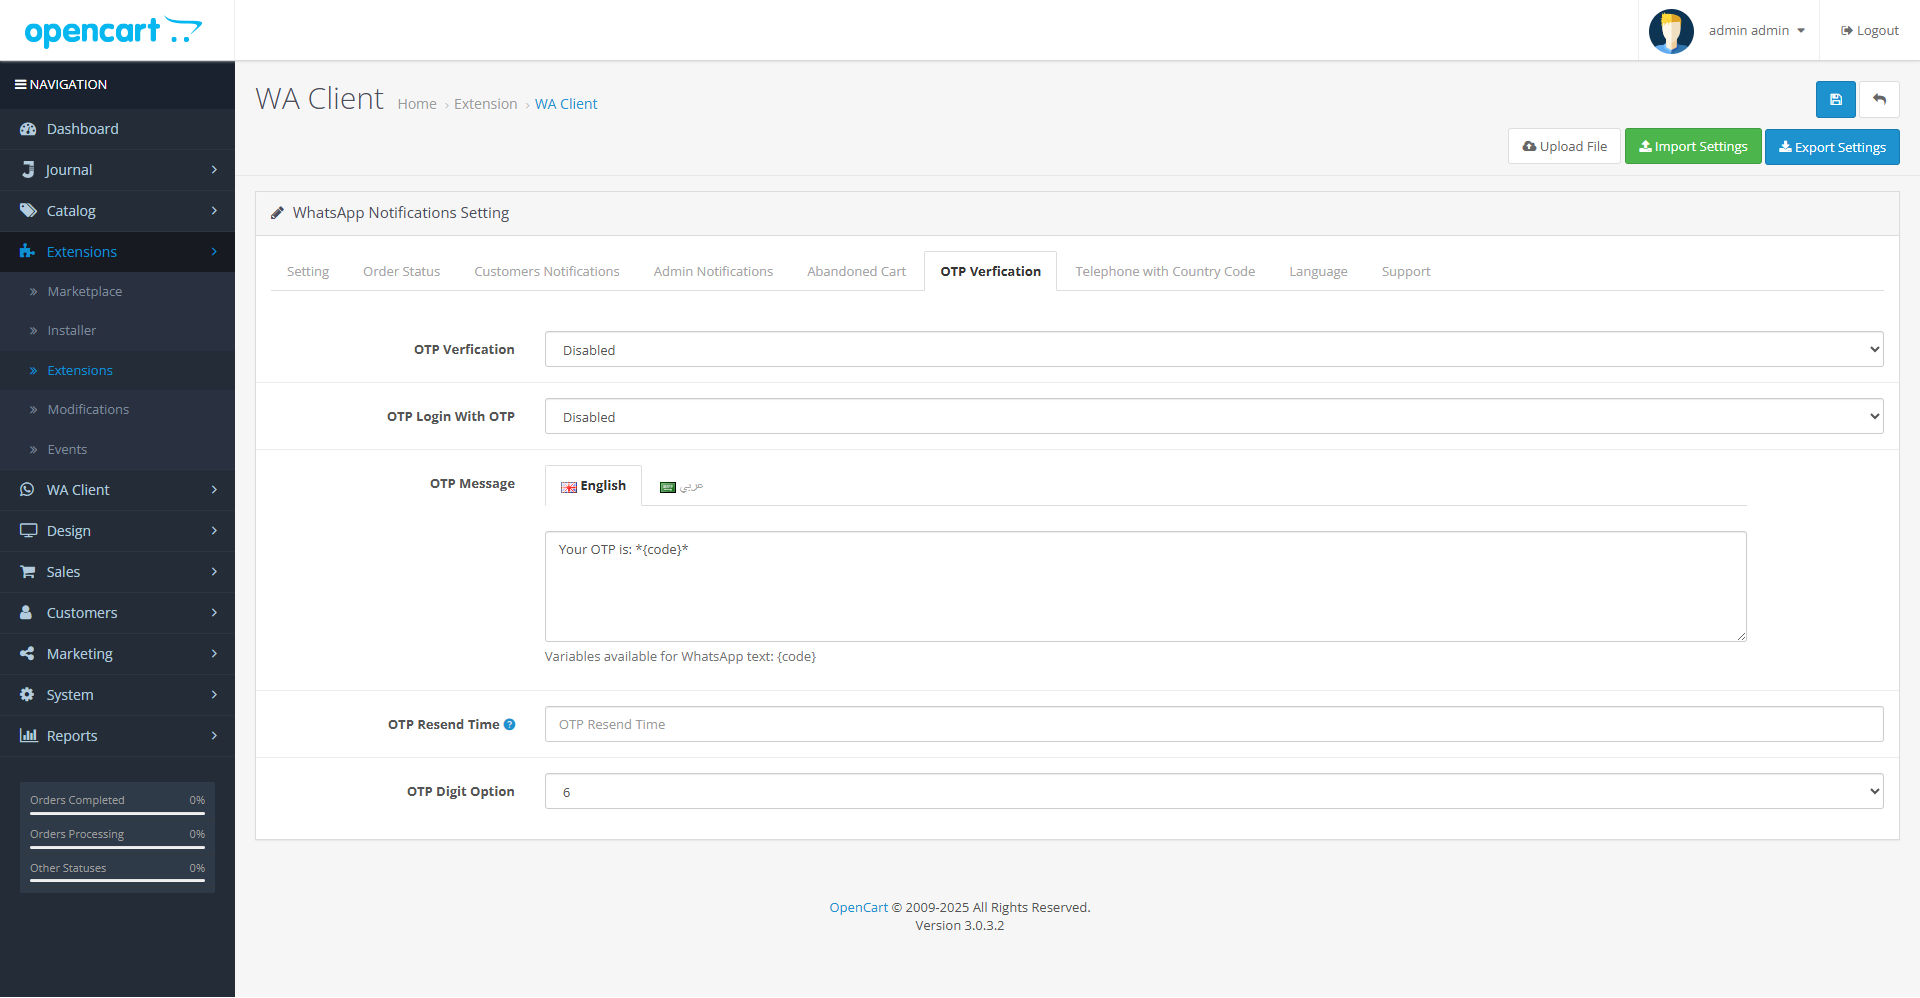
Task: Click the OTP Resend Time input field
Action: (1213, 724)
